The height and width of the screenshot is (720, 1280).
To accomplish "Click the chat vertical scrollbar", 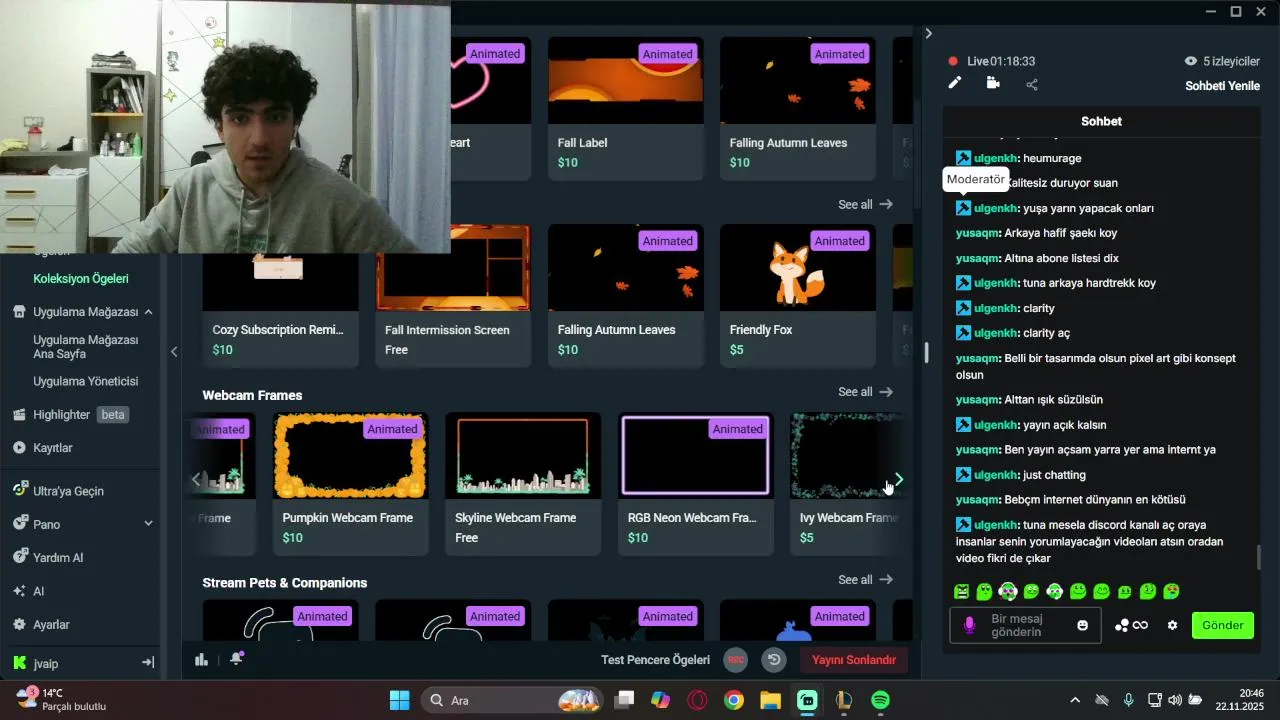I will pyautogui.click(x=1258, y=557).
